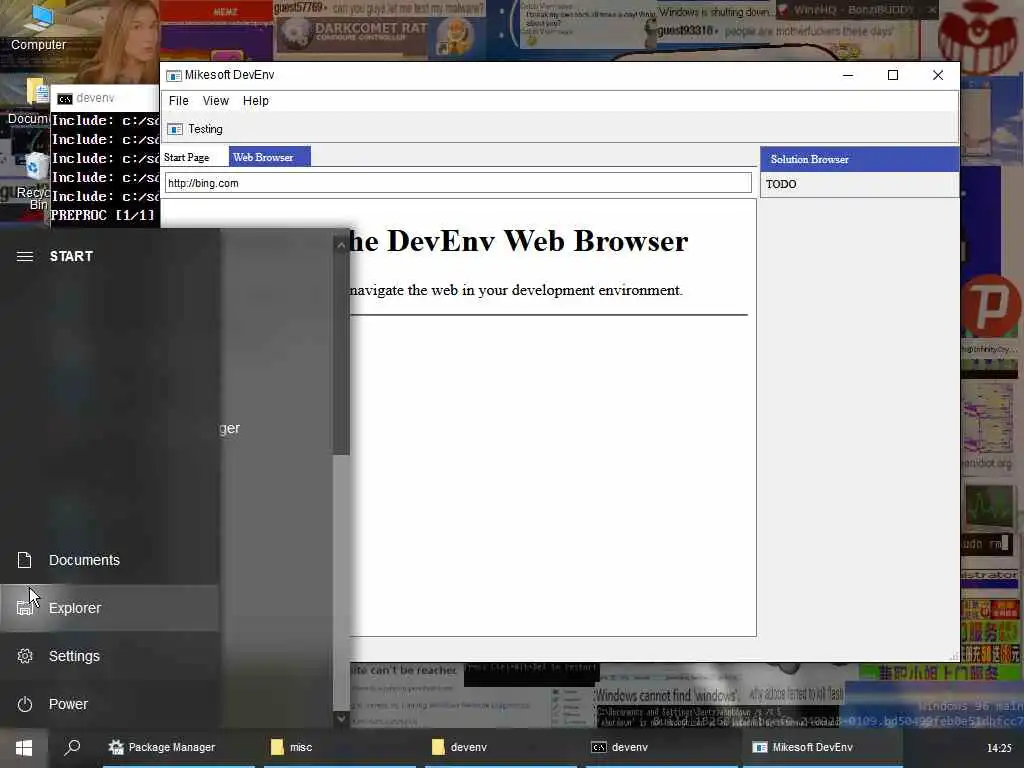Click the http://bing.com address field

pos(458,183)
